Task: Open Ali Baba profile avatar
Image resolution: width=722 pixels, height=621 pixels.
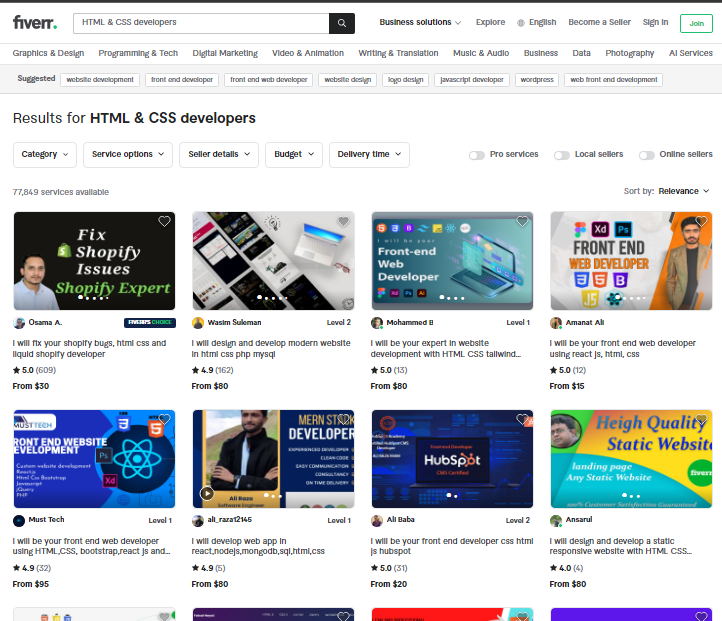Action: point(377,521)
